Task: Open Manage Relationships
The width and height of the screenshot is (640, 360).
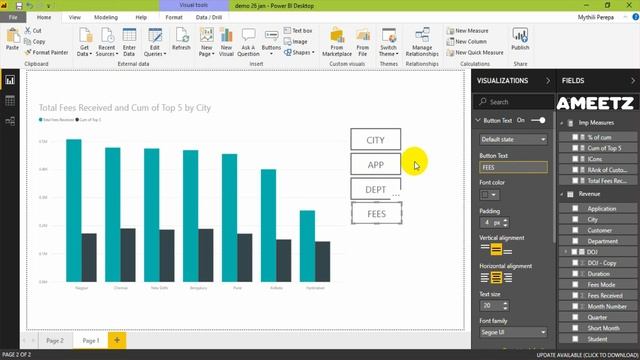Action: pyautogui.click(x=422, y=42)
